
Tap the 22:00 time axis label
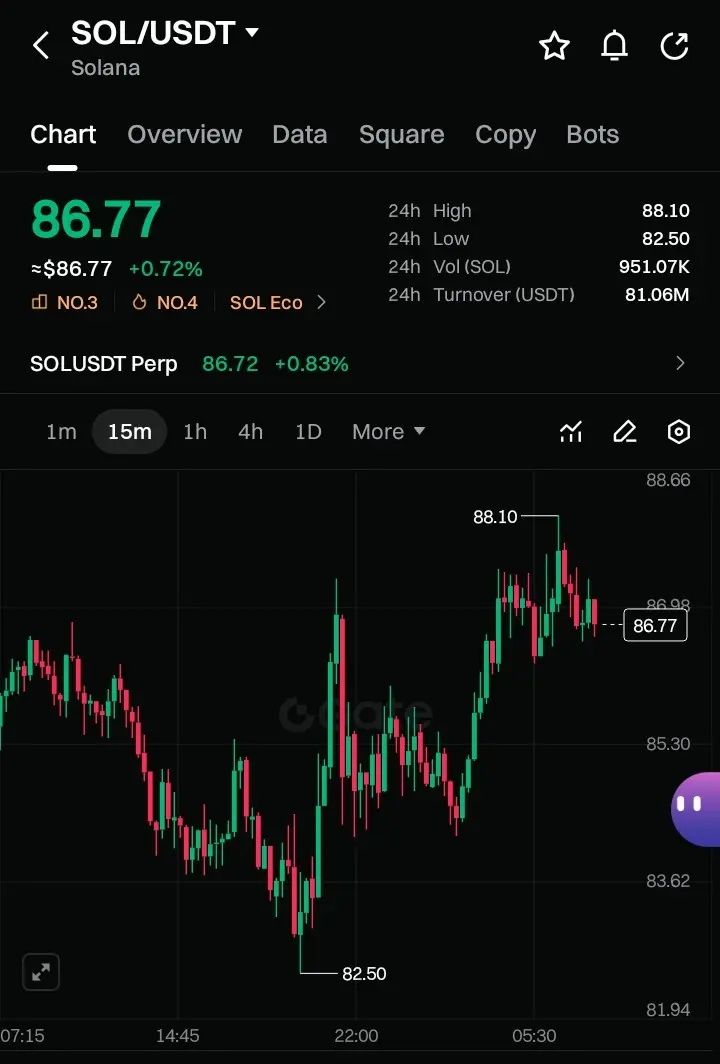coord(356,1036)
